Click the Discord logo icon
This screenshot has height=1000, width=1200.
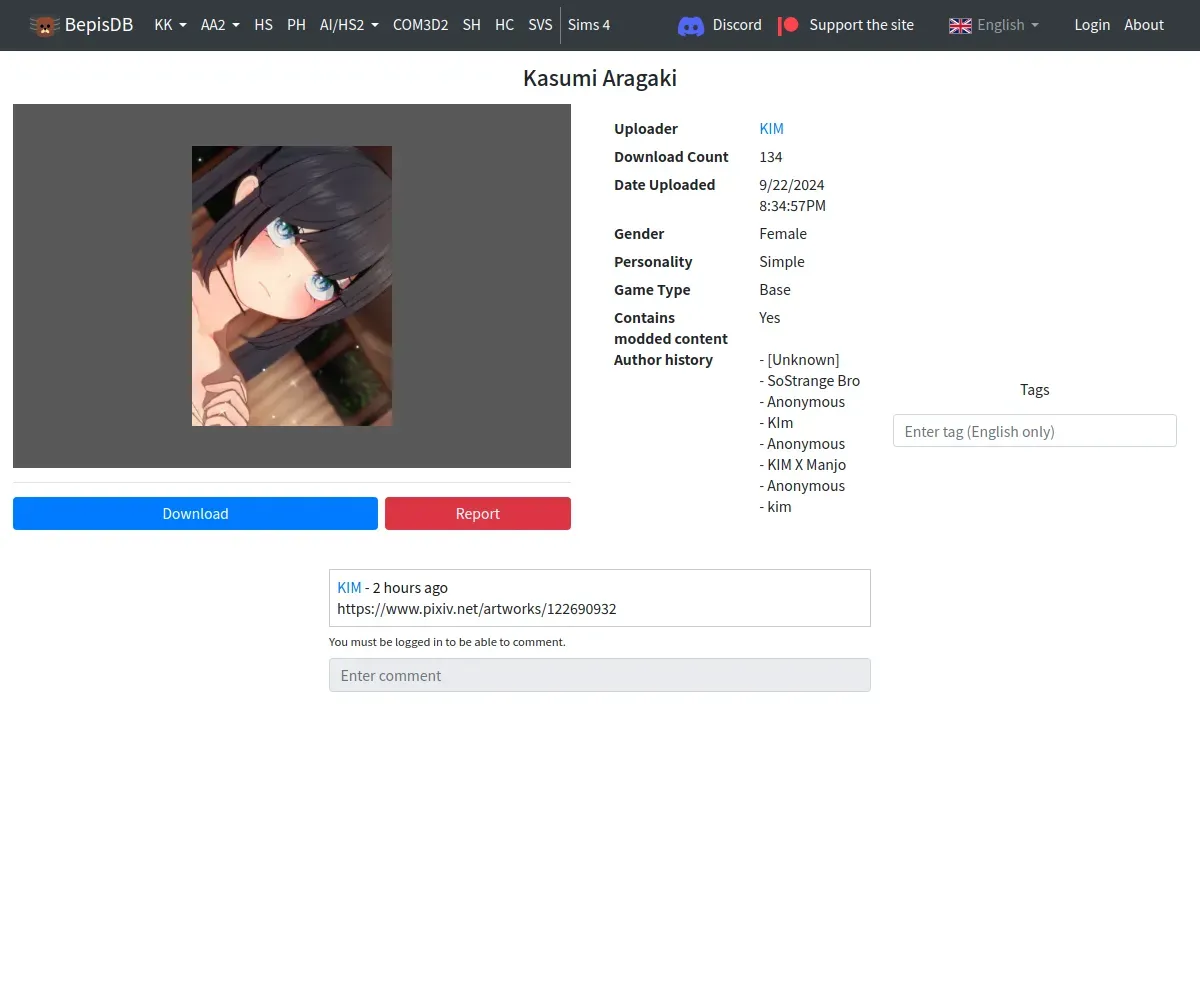[x=691, y=25]
